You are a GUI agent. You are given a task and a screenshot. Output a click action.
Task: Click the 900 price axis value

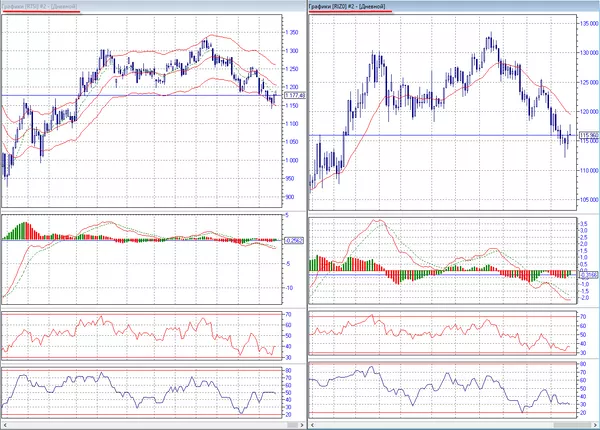(290, 197)
